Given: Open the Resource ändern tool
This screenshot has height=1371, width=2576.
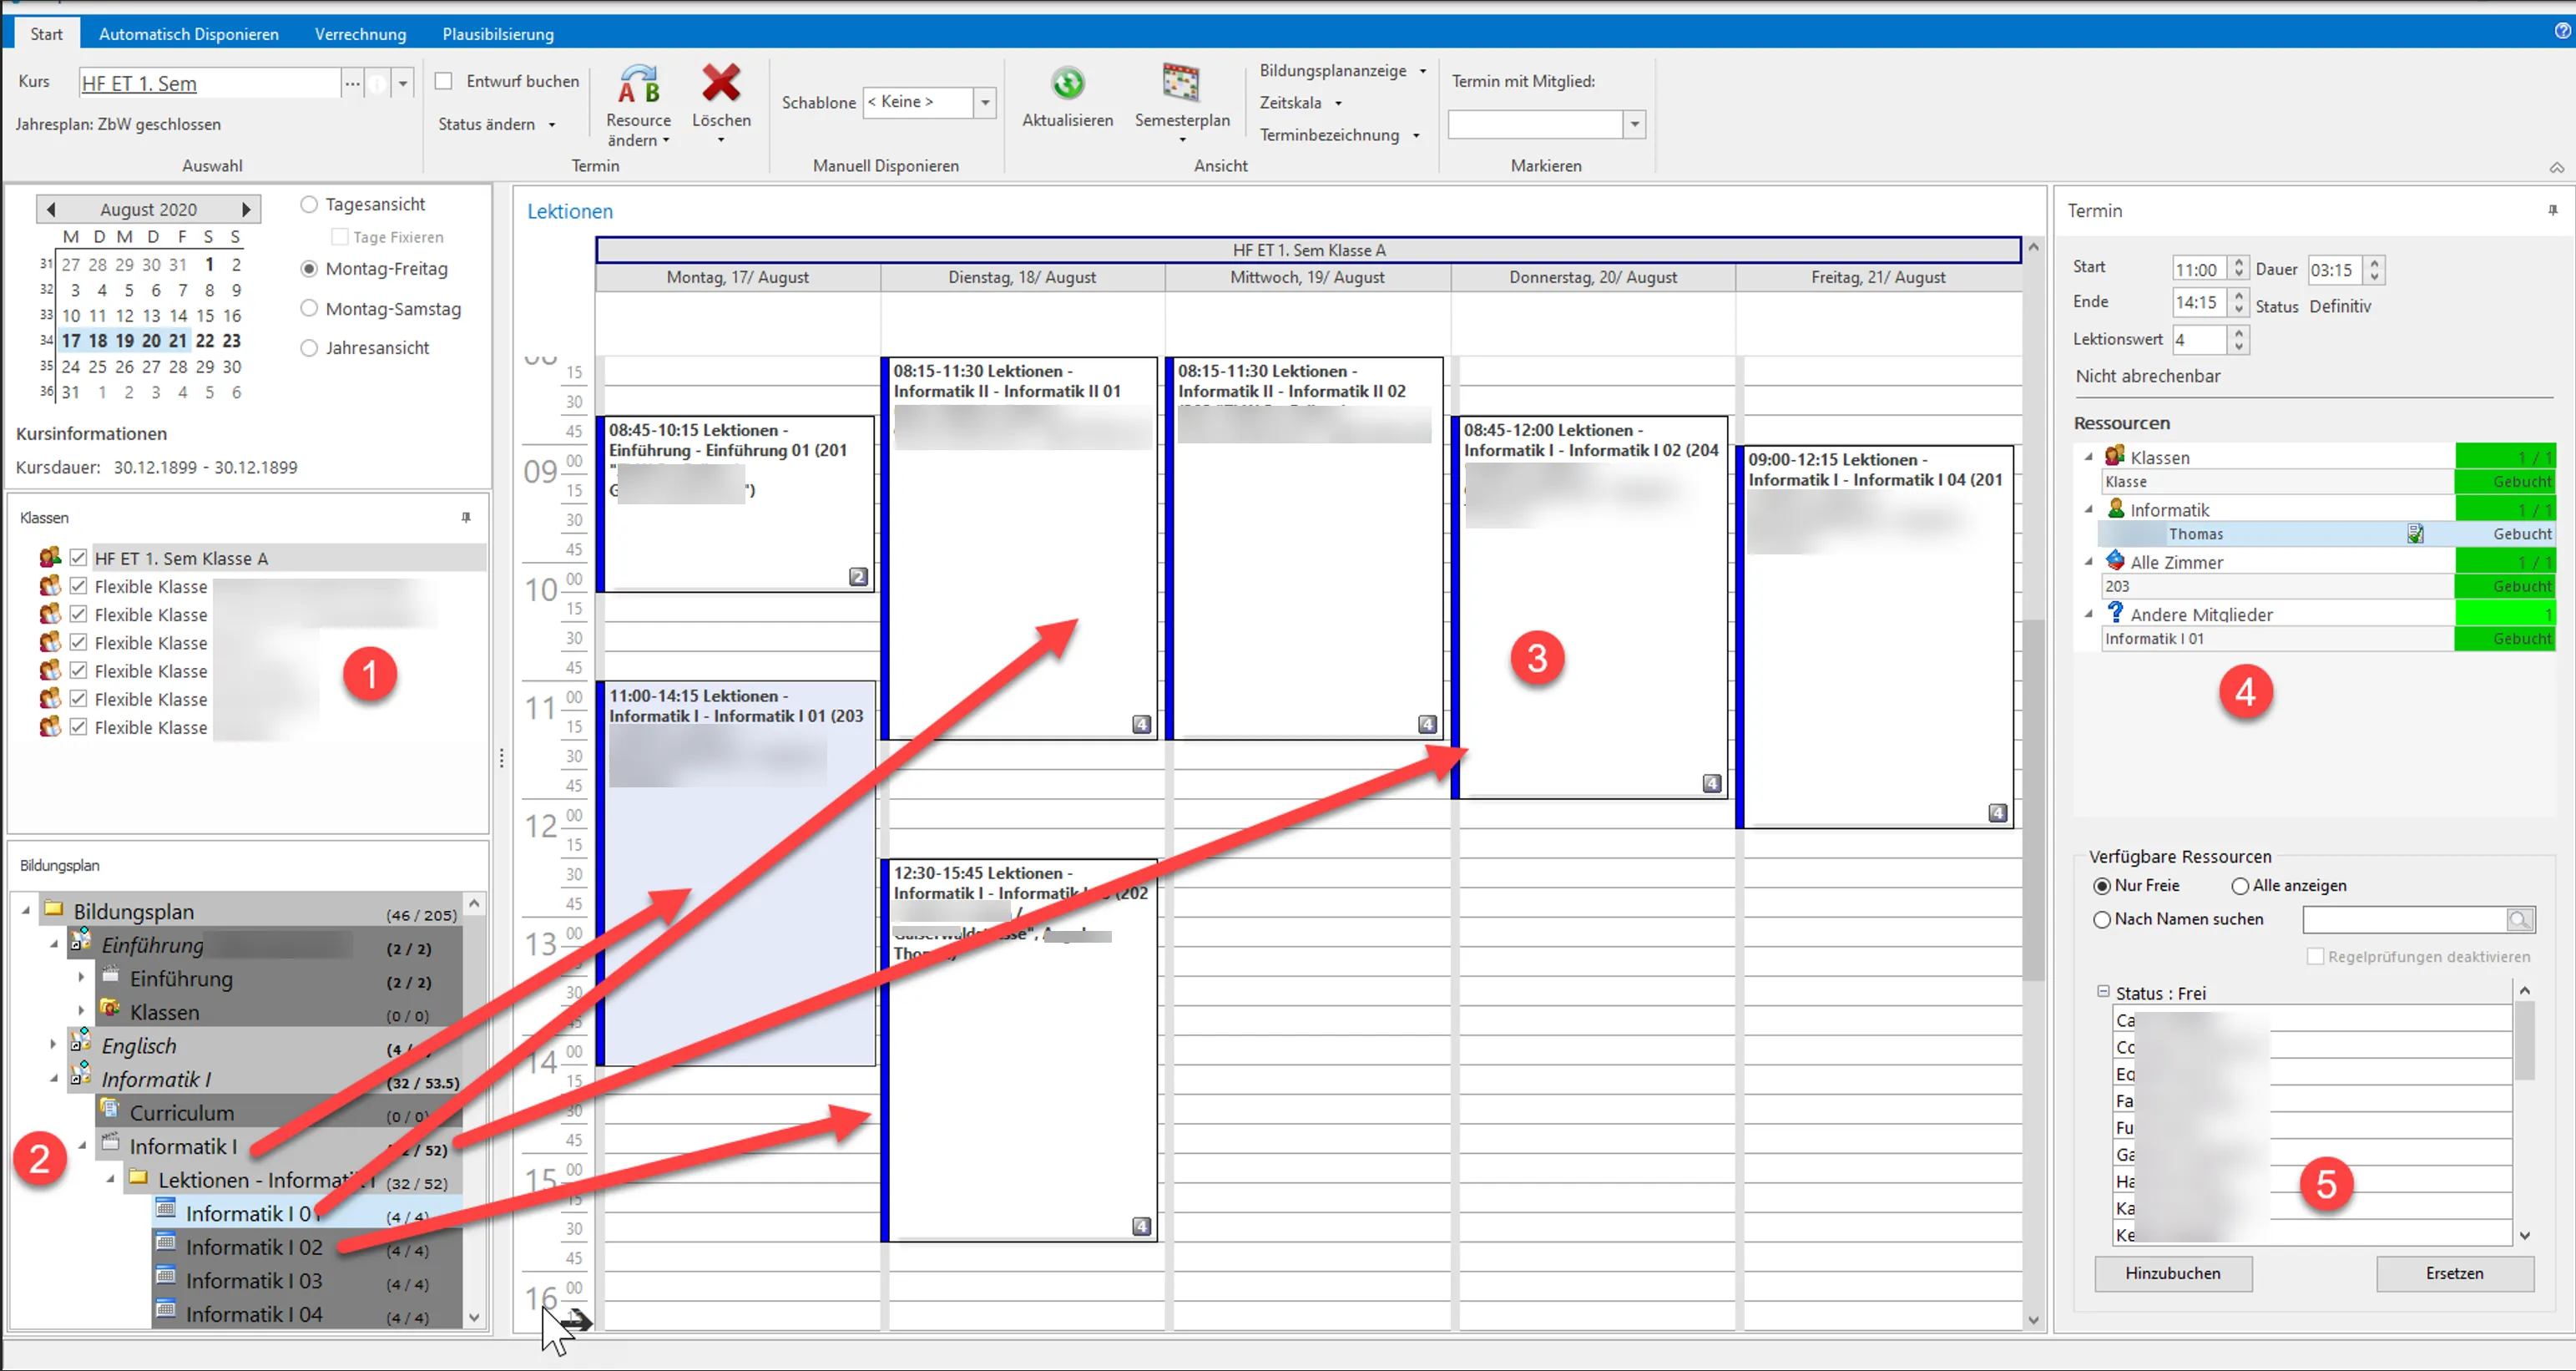Looking at the screenshot, I should click(638, 105).
